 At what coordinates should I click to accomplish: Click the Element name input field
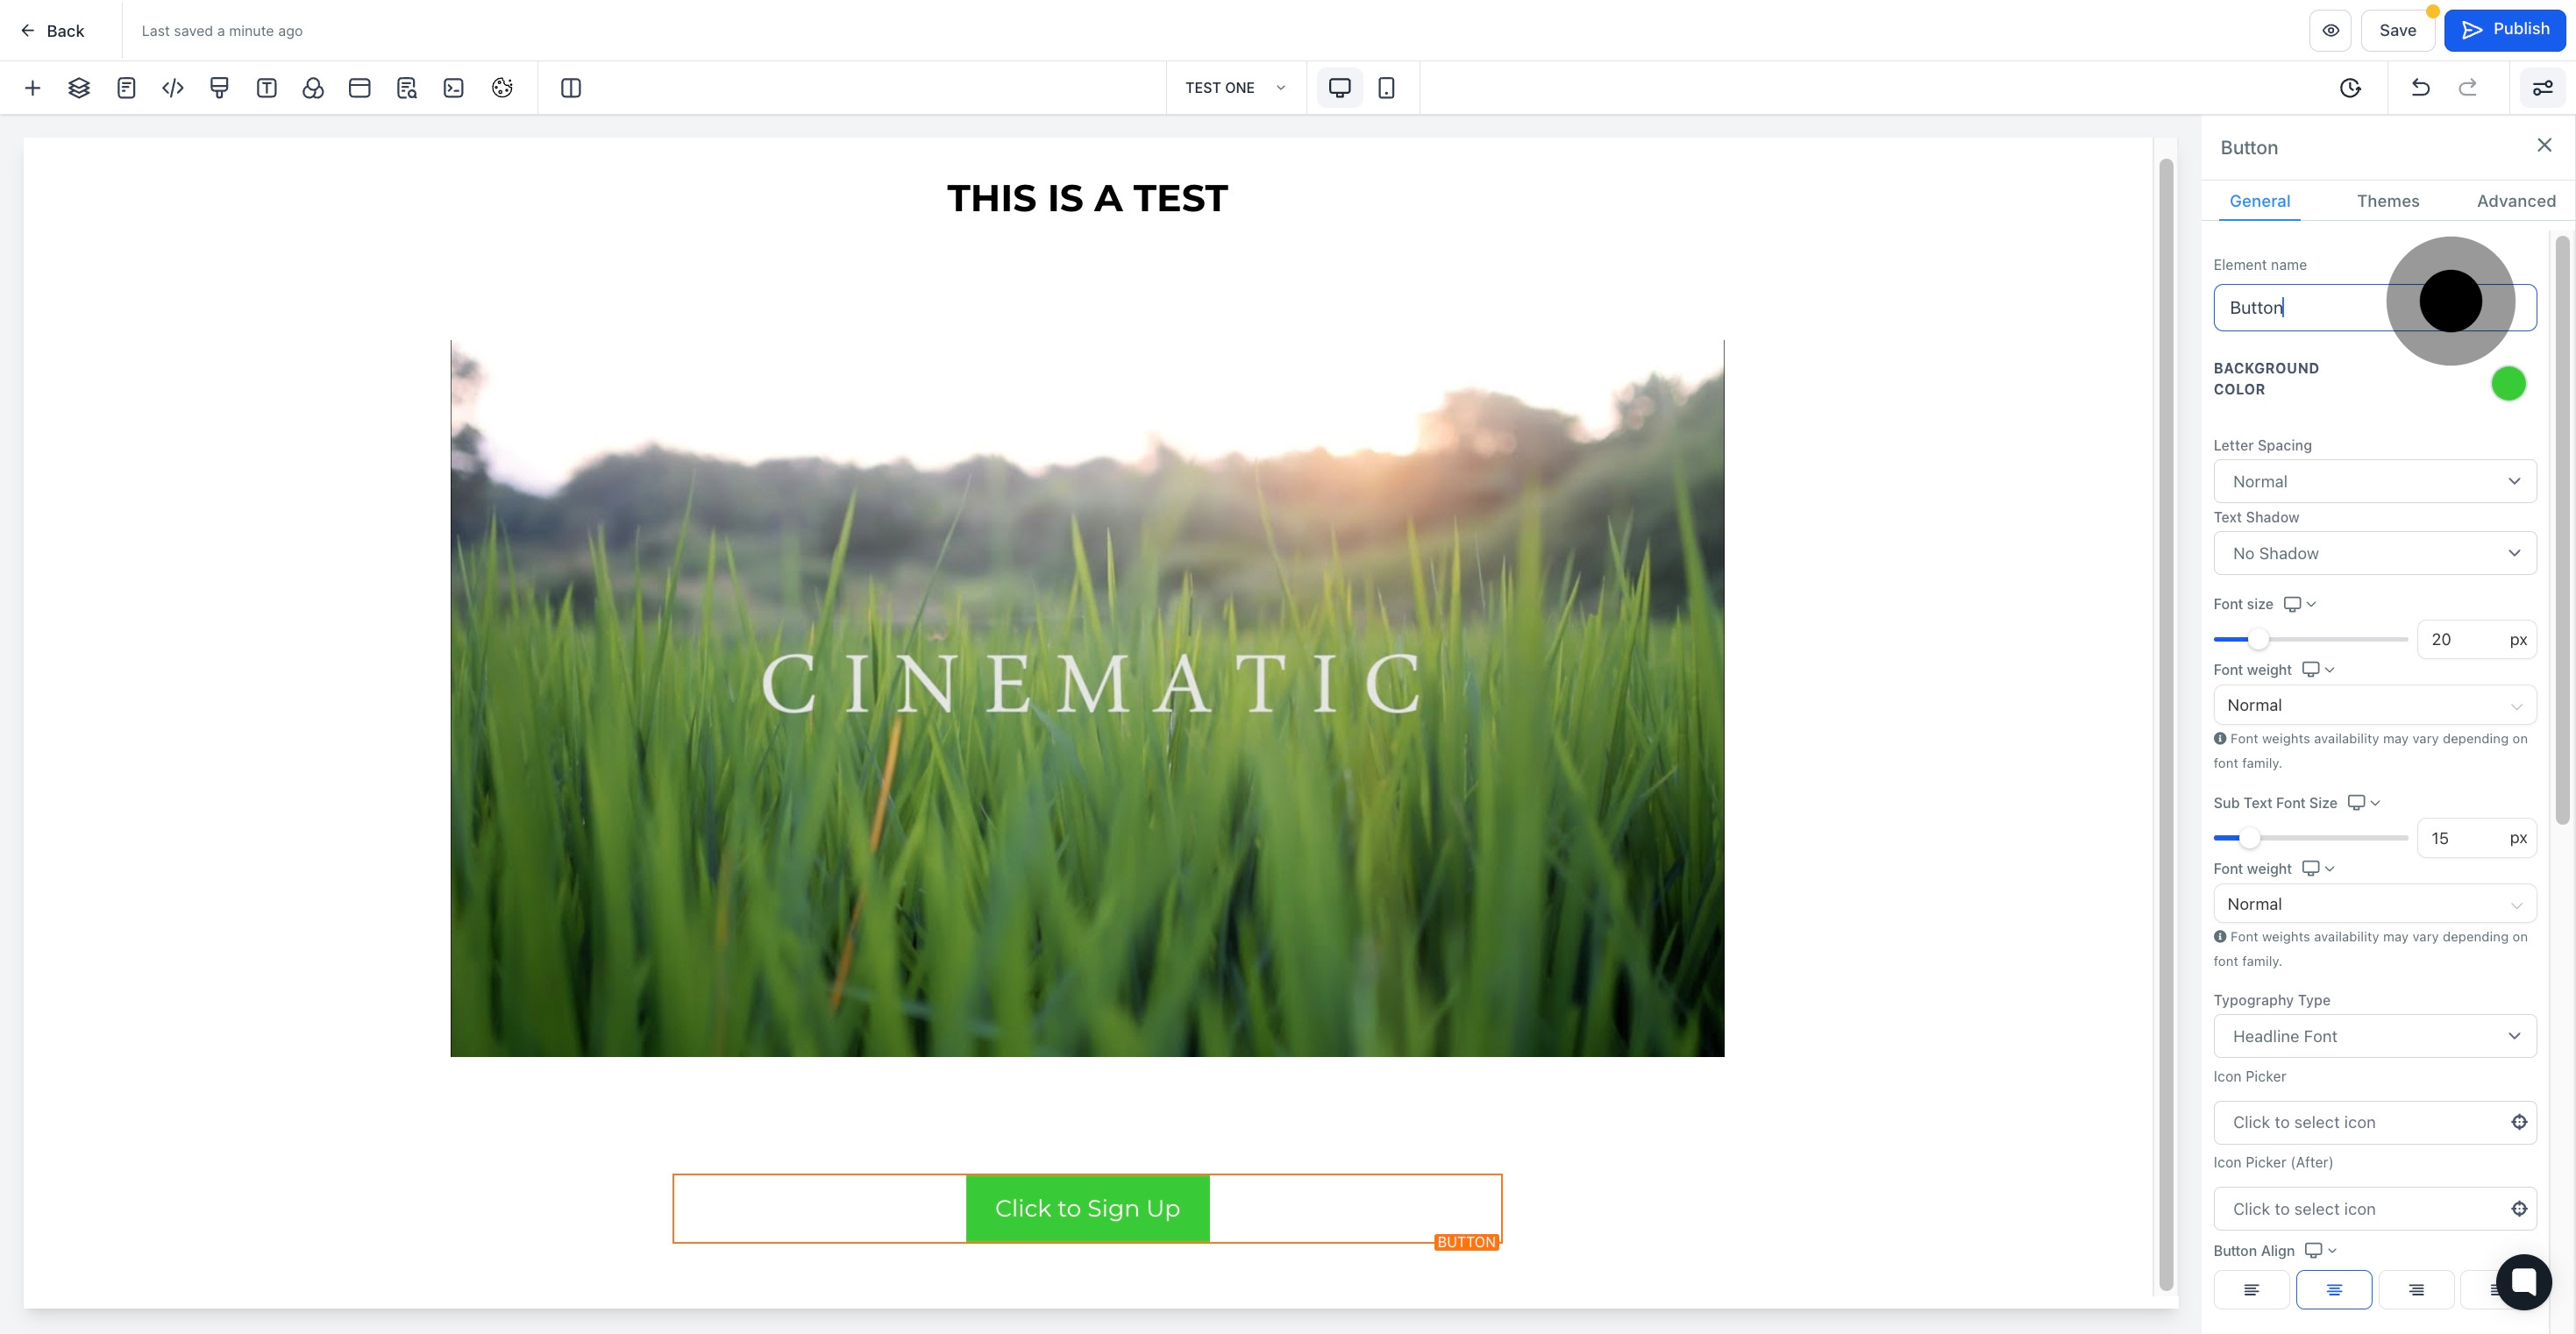[x=2374, y=308]
